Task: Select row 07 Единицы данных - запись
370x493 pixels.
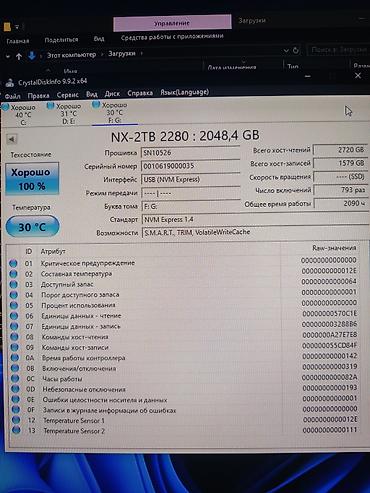Action: (183, 326)
